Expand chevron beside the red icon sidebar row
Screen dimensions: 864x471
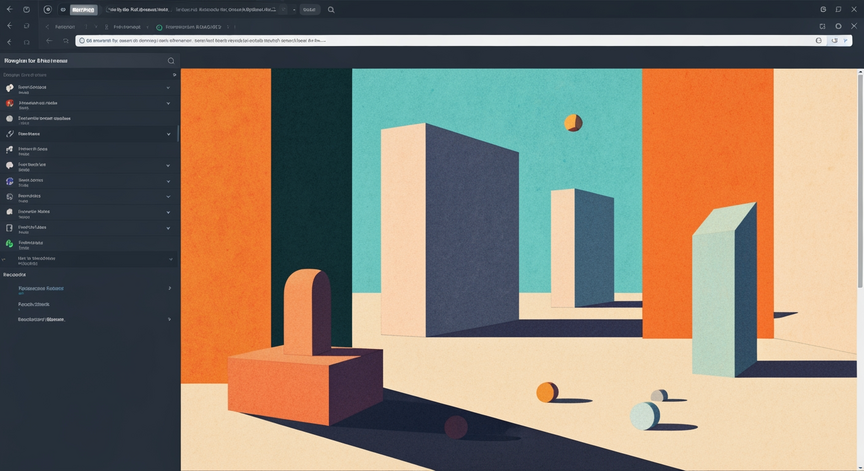click(168, 103)
